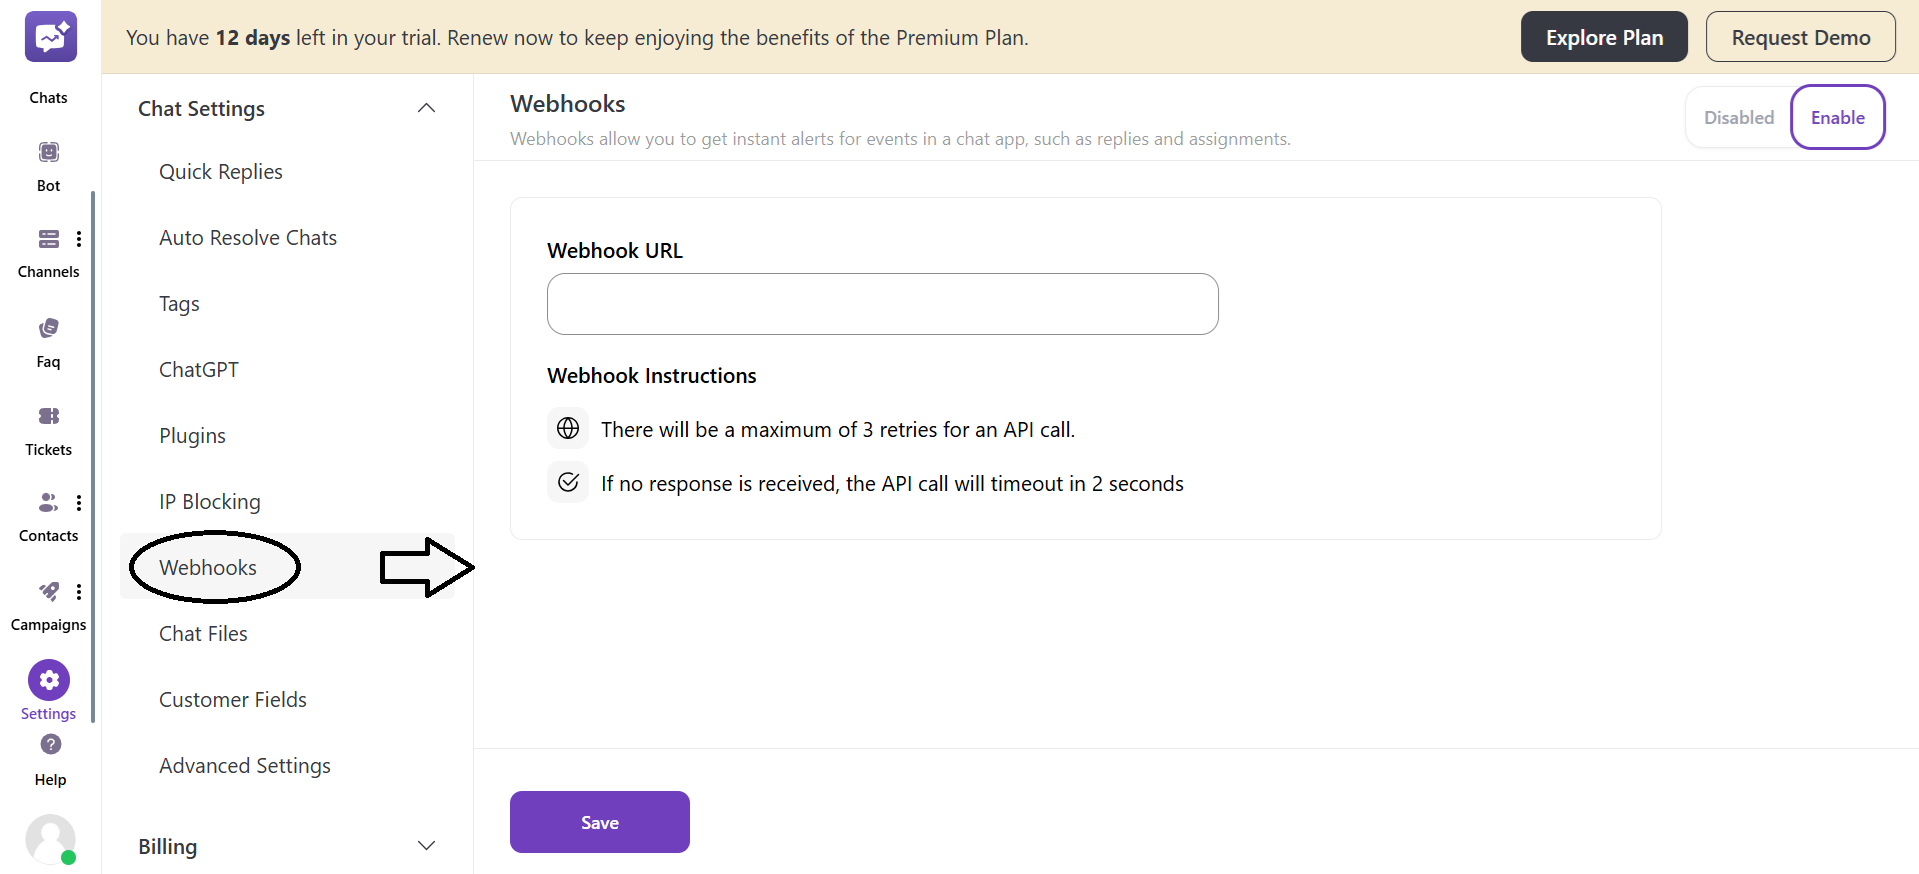The image size is (1919, 874).
Task: Open the Help icon at sidebar bottom
Action: point(49,745)
